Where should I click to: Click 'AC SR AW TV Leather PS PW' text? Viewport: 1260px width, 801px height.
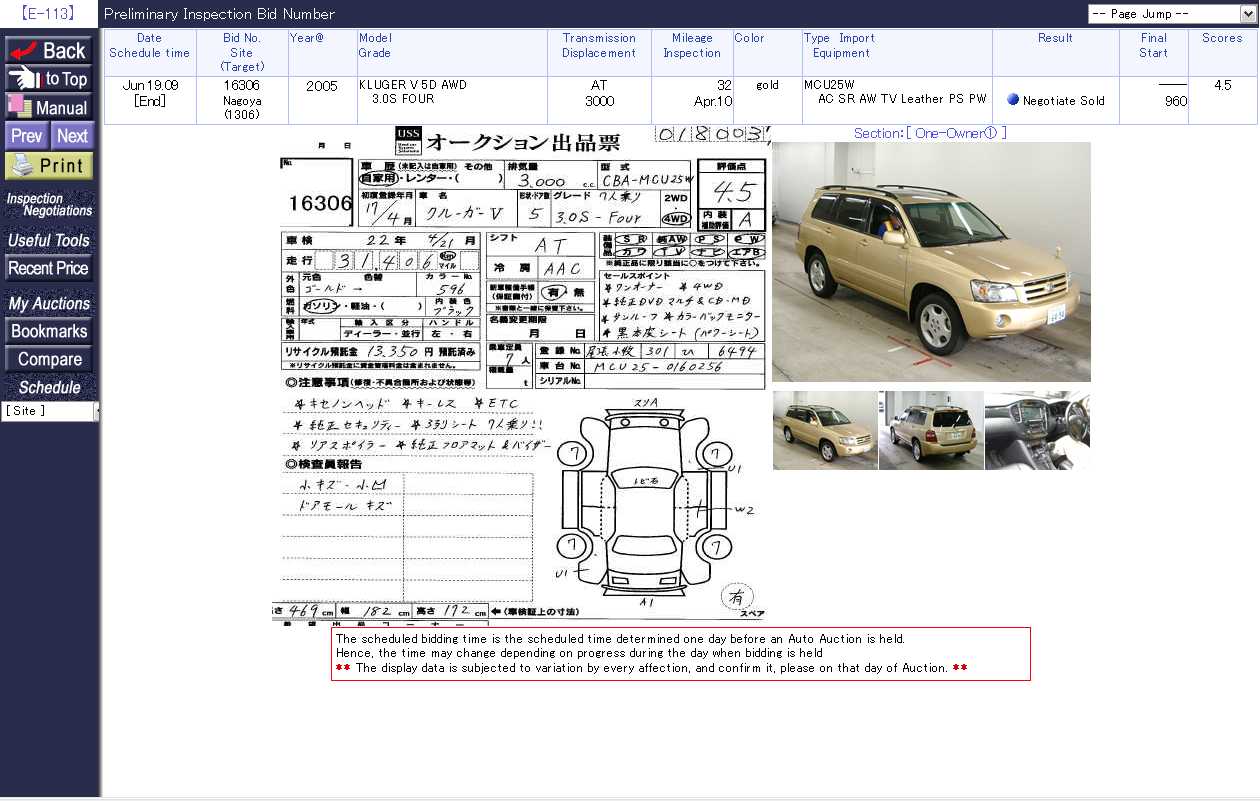pyautogui.click(x=902, y=99)
